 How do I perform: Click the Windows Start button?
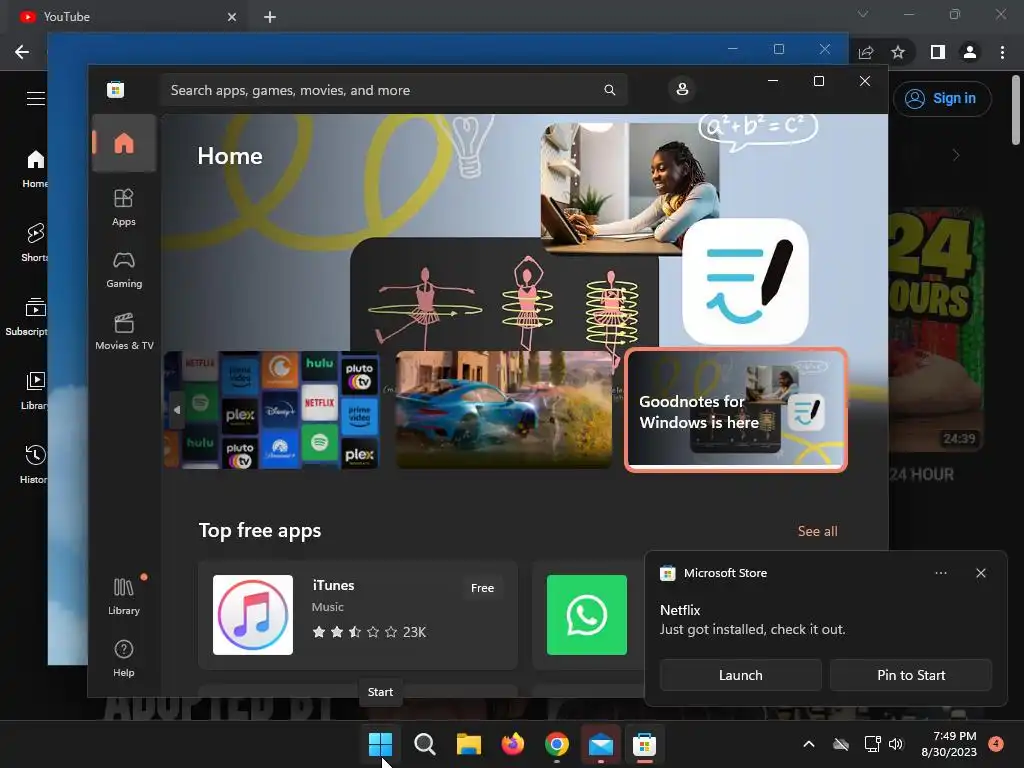tap(380, 744)
